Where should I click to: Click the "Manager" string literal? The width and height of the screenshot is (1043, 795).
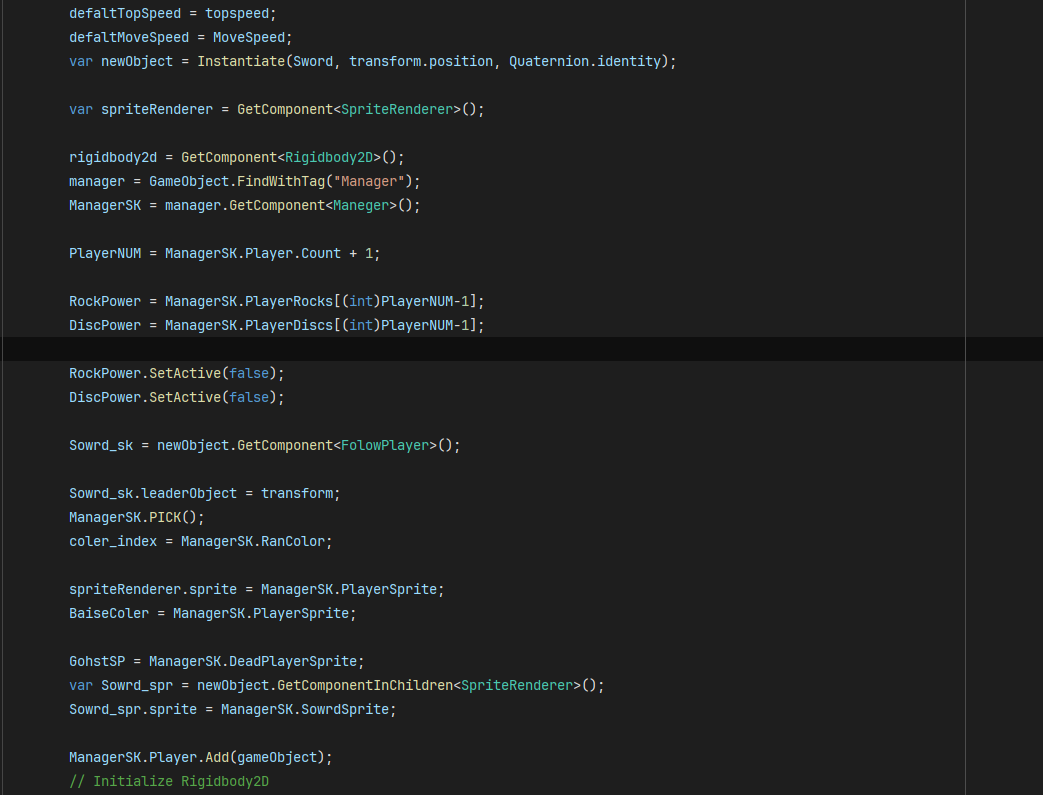[369, 181]
